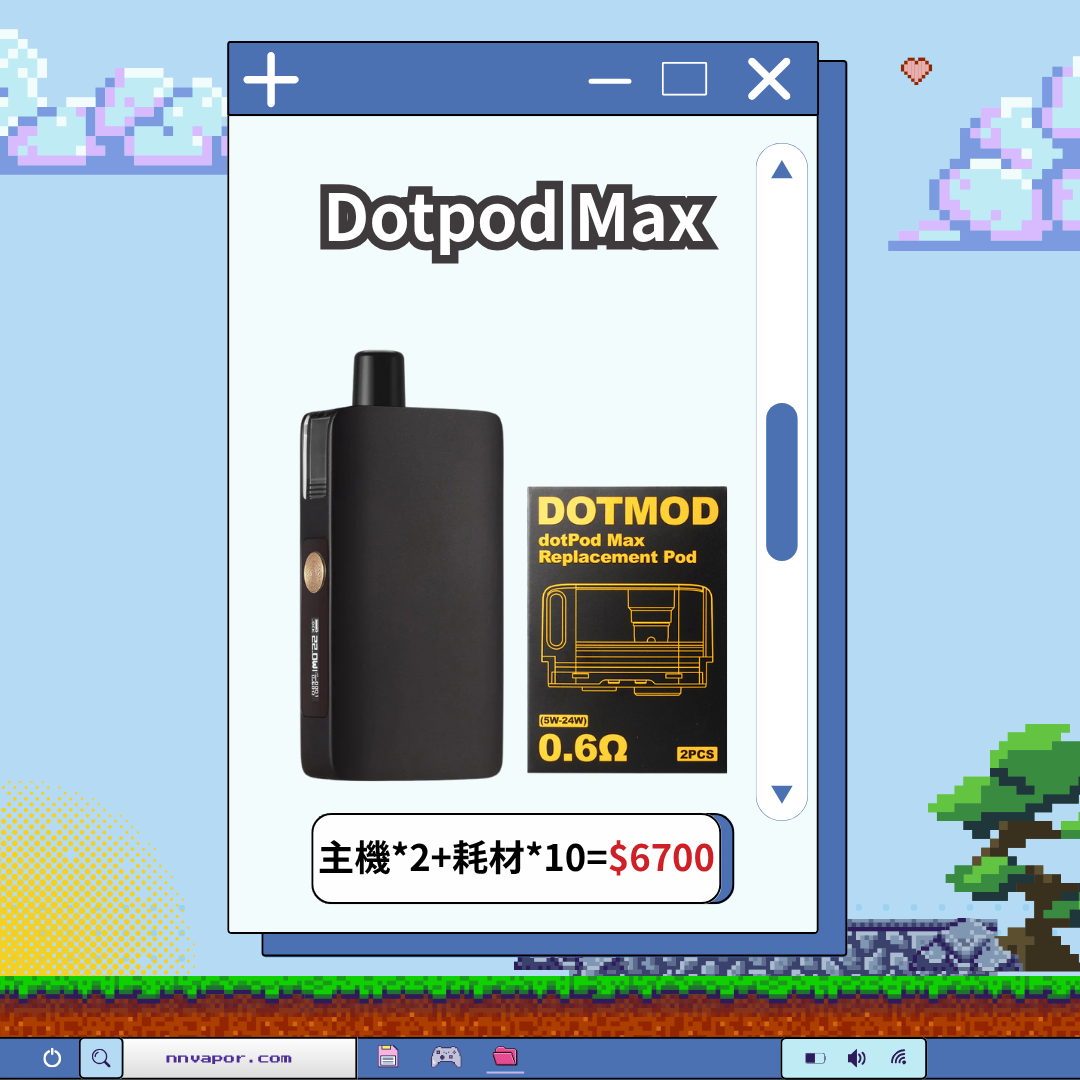Close the Dotpod Max window
1080x1080 pixels.
pos(769,79)
